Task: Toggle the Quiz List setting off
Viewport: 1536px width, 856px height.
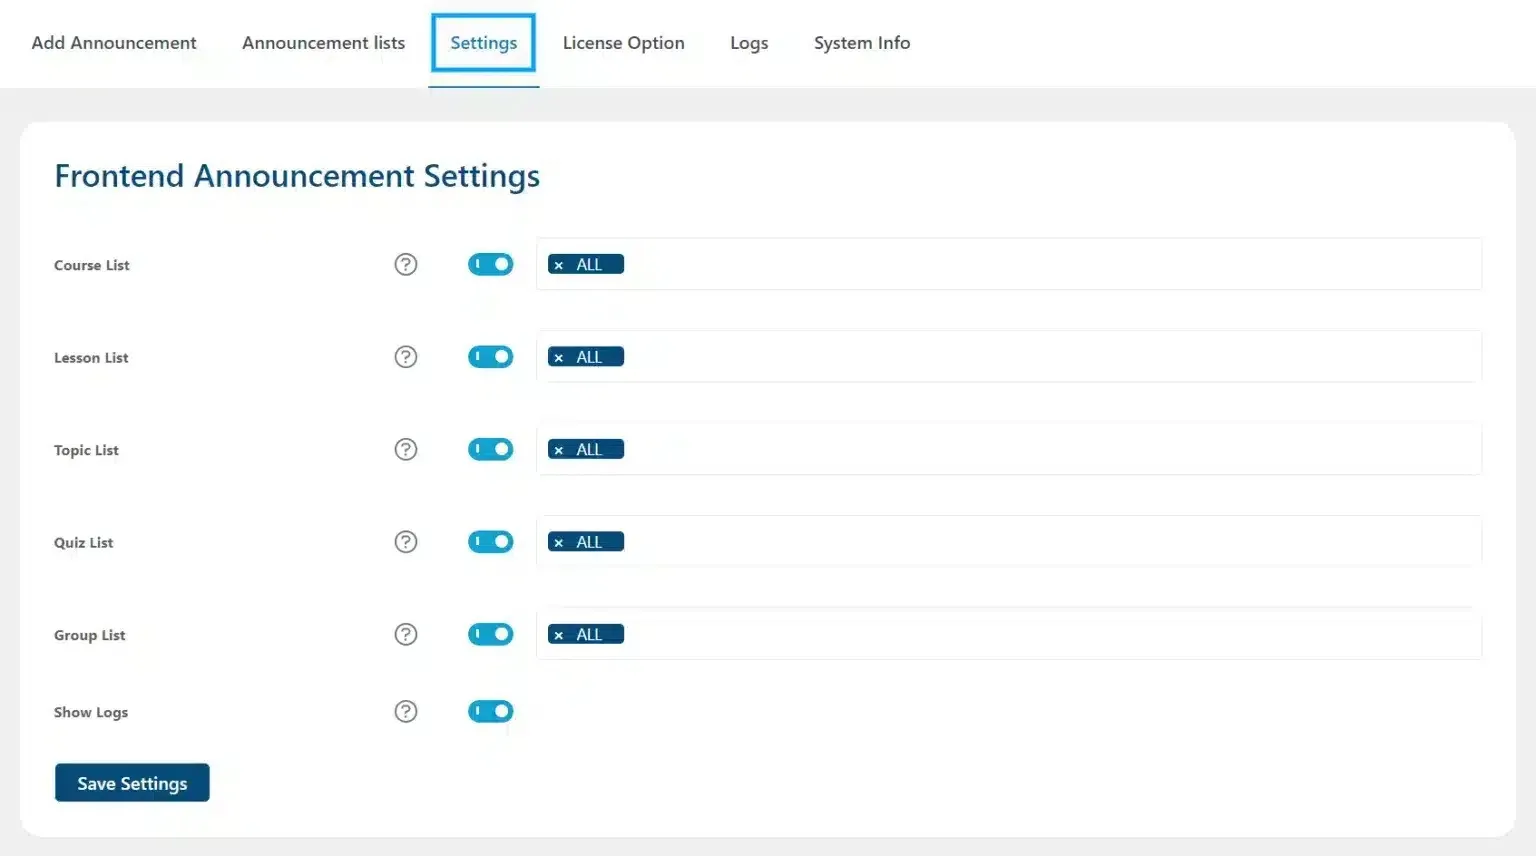Action: click(490, 541)
